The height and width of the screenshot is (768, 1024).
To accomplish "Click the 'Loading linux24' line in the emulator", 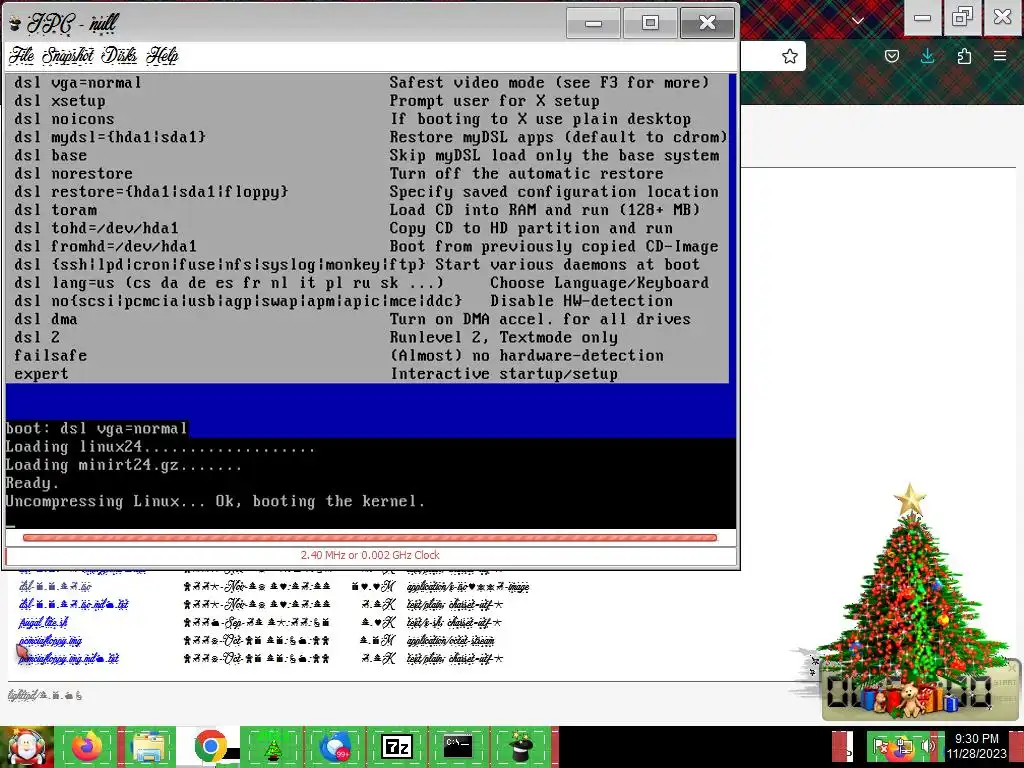I will coord(160,447).
